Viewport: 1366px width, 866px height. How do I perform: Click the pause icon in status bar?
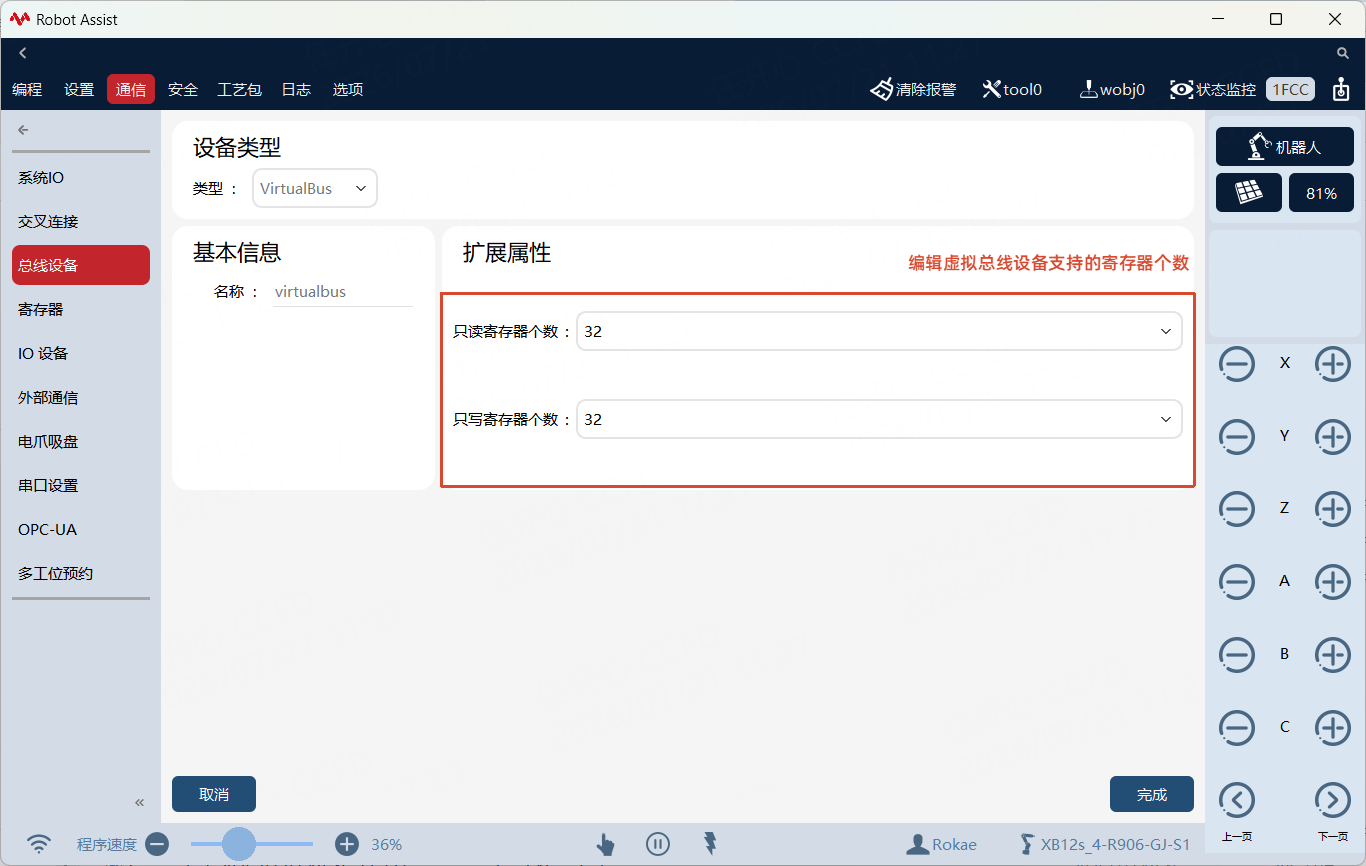tap(657, 844)
